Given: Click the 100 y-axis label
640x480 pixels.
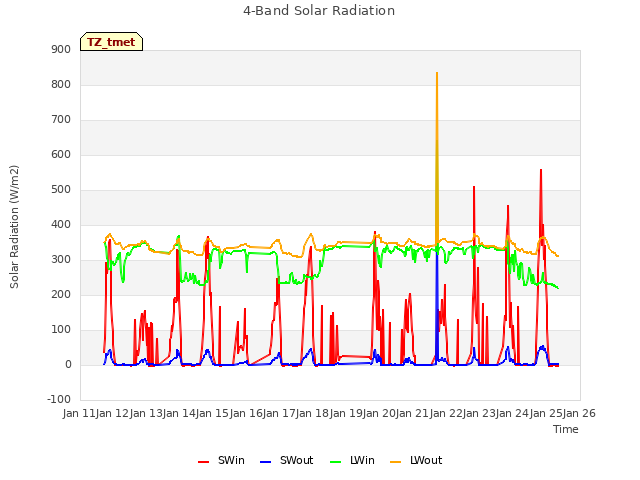Looking at the screenshot, I should [x=61, y=329].
